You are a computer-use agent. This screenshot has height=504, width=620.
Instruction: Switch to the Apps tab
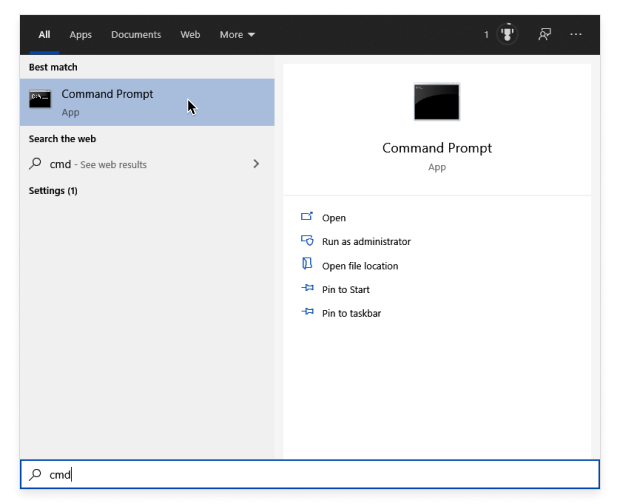80,34
